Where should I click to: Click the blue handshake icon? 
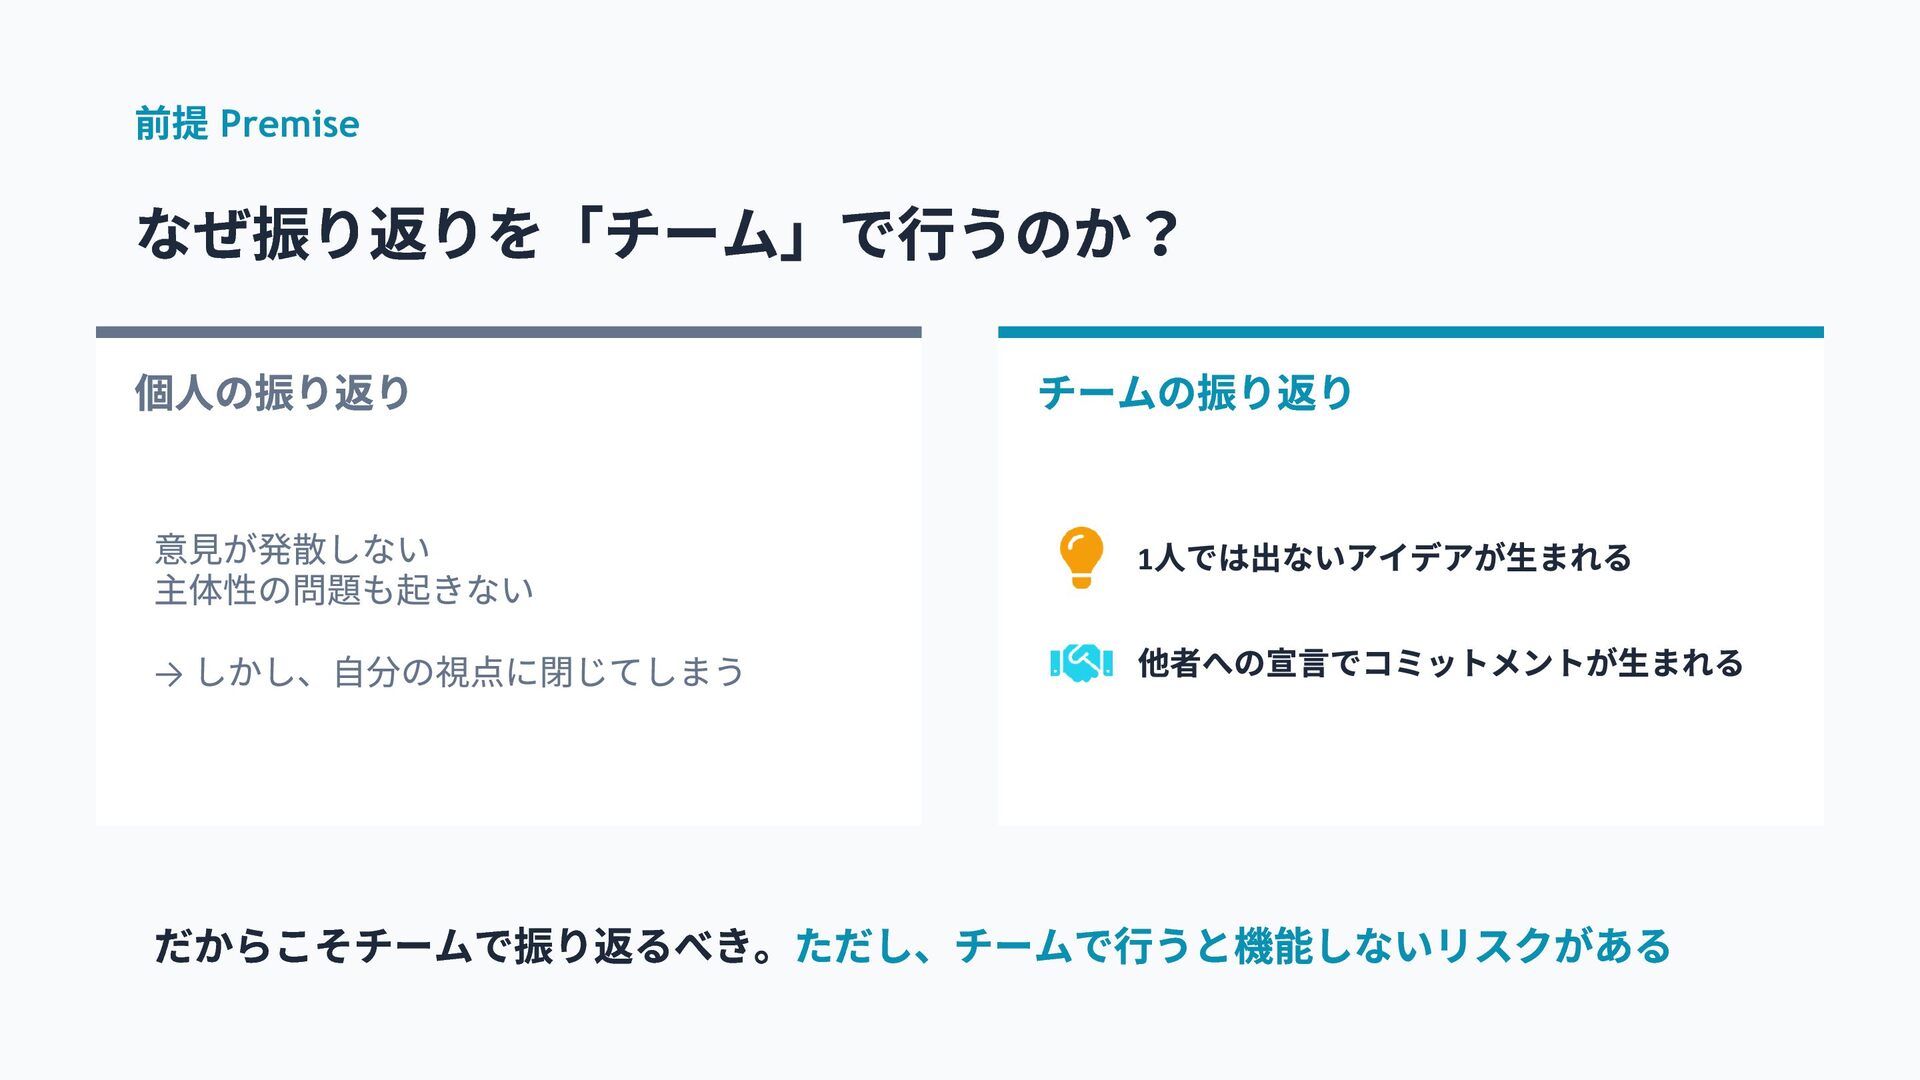[x=1081, y=662]
